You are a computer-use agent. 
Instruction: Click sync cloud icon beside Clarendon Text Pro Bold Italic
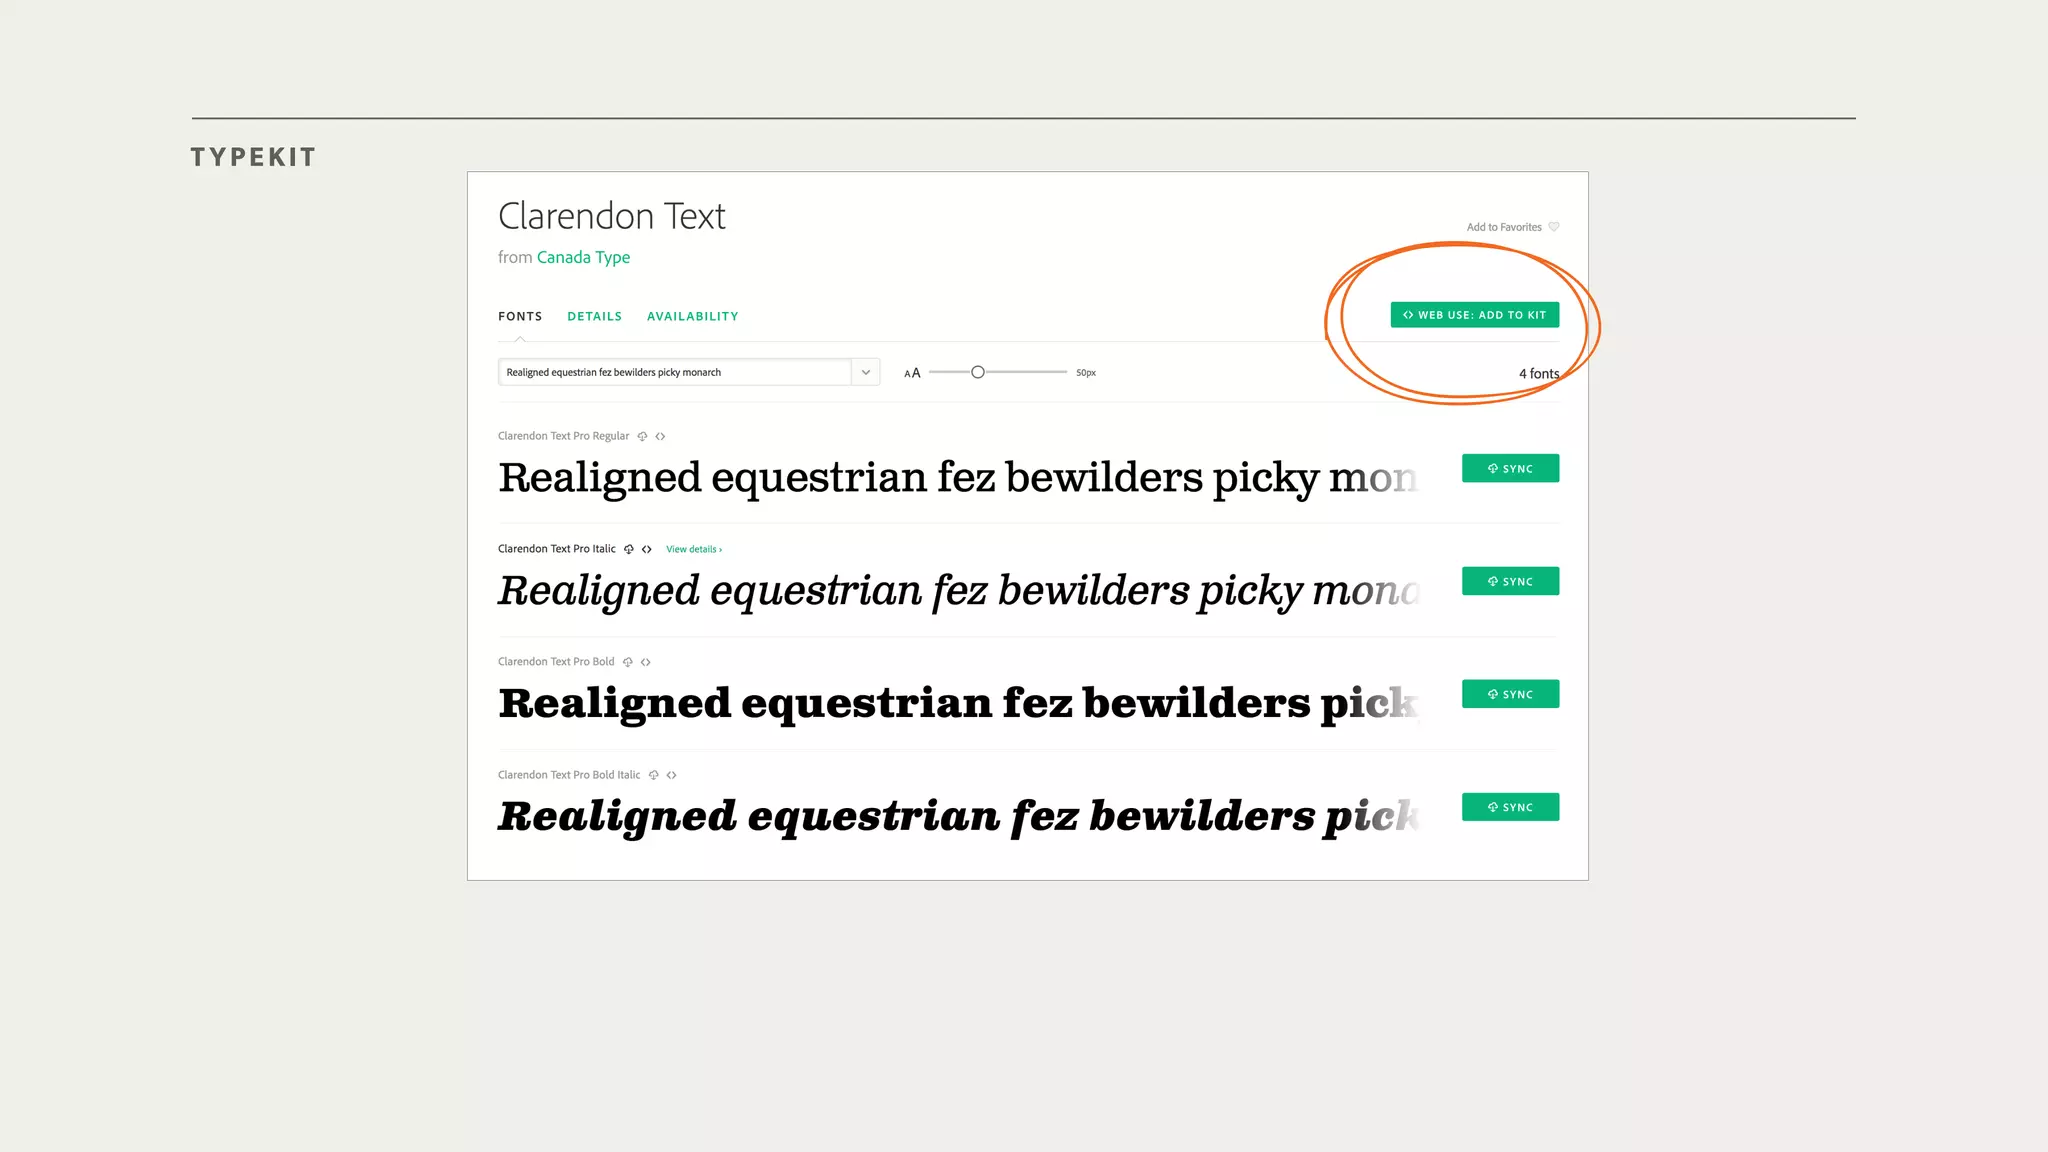click(x=654, y=775)
